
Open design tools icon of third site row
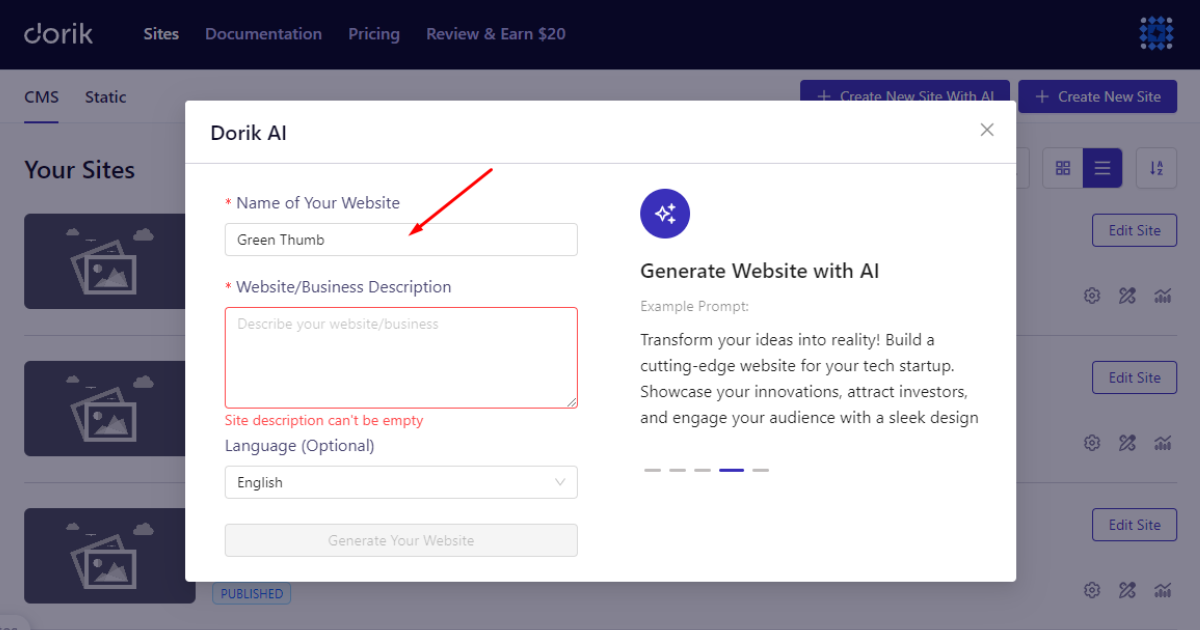click(1127, 589)
